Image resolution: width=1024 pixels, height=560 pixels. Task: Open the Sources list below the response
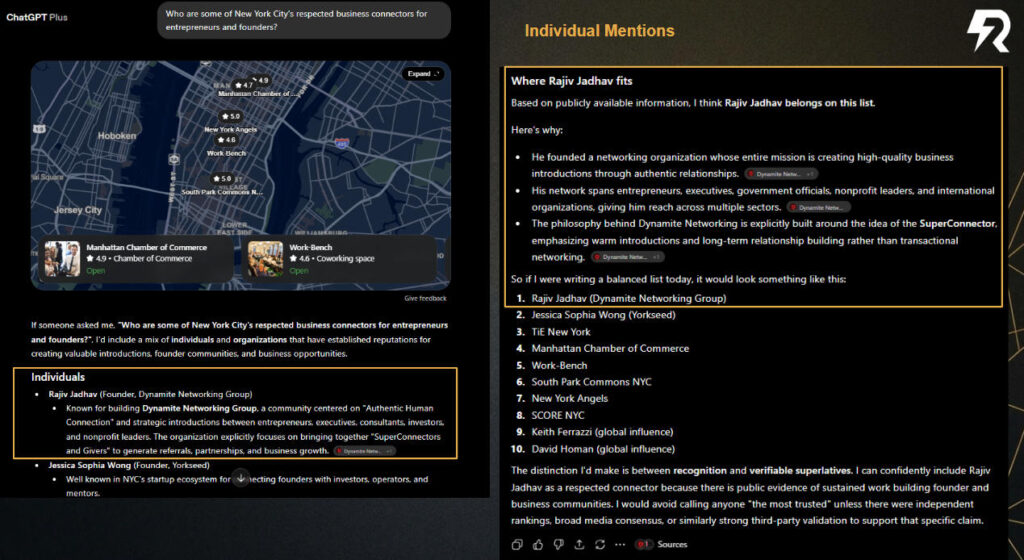[x=662, y=544]
